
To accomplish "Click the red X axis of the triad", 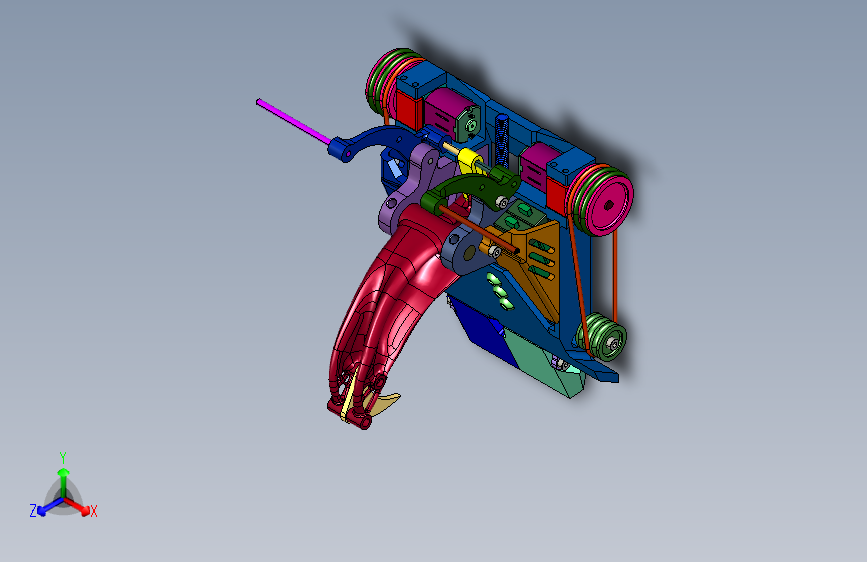I will coord(83,509).
